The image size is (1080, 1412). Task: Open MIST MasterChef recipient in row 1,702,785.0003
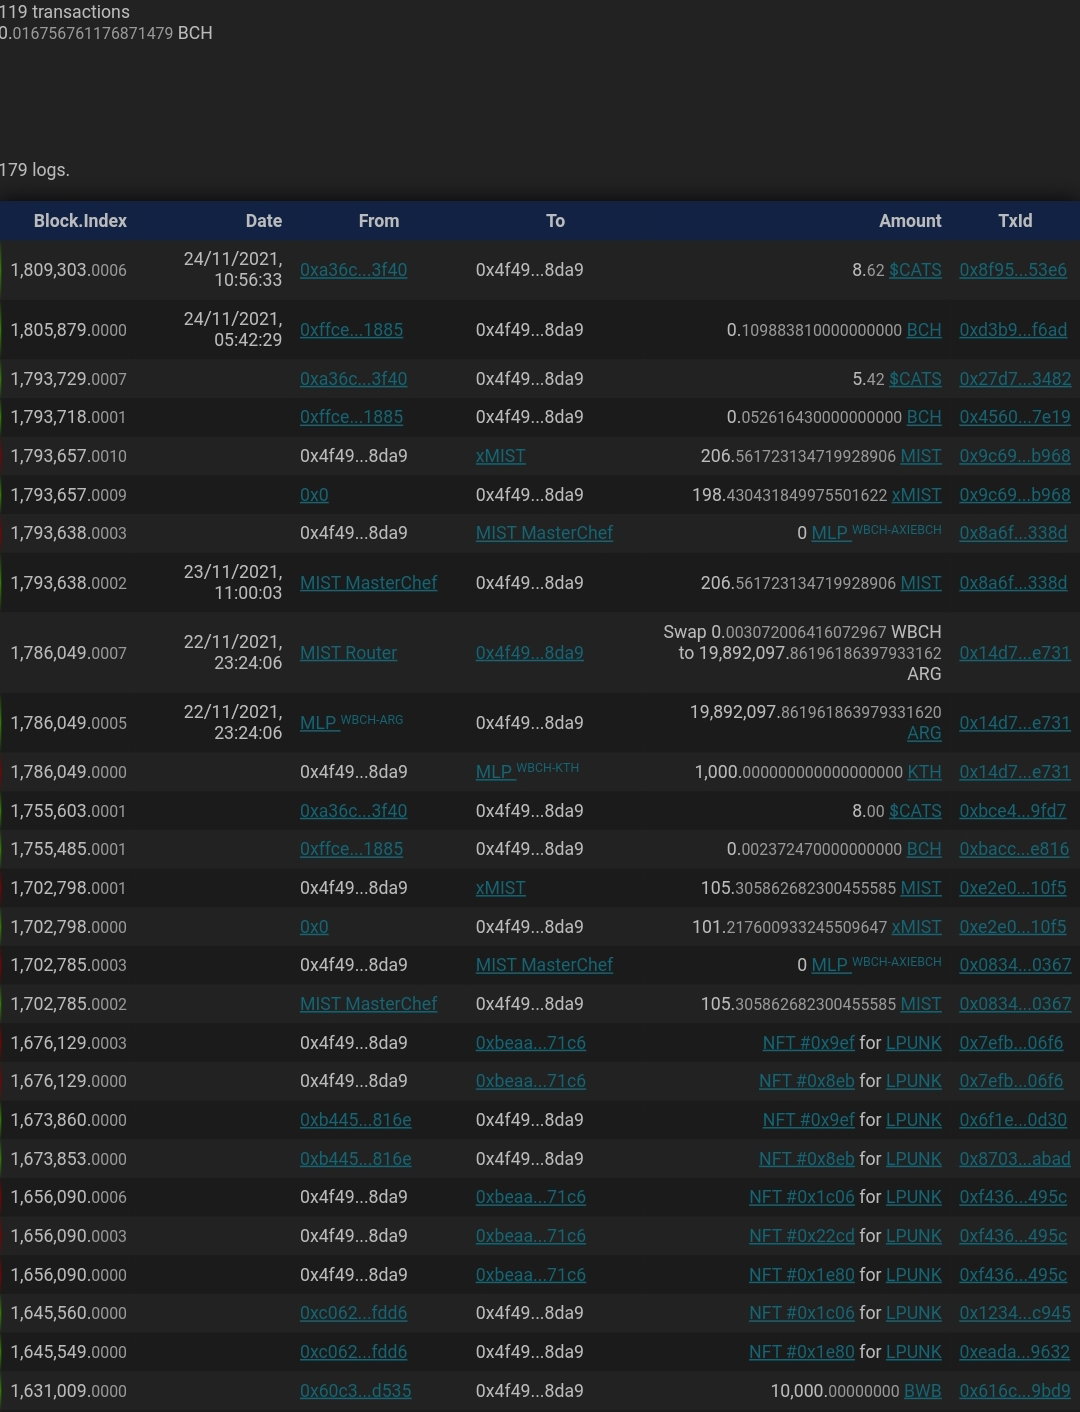tap(544, 965)
